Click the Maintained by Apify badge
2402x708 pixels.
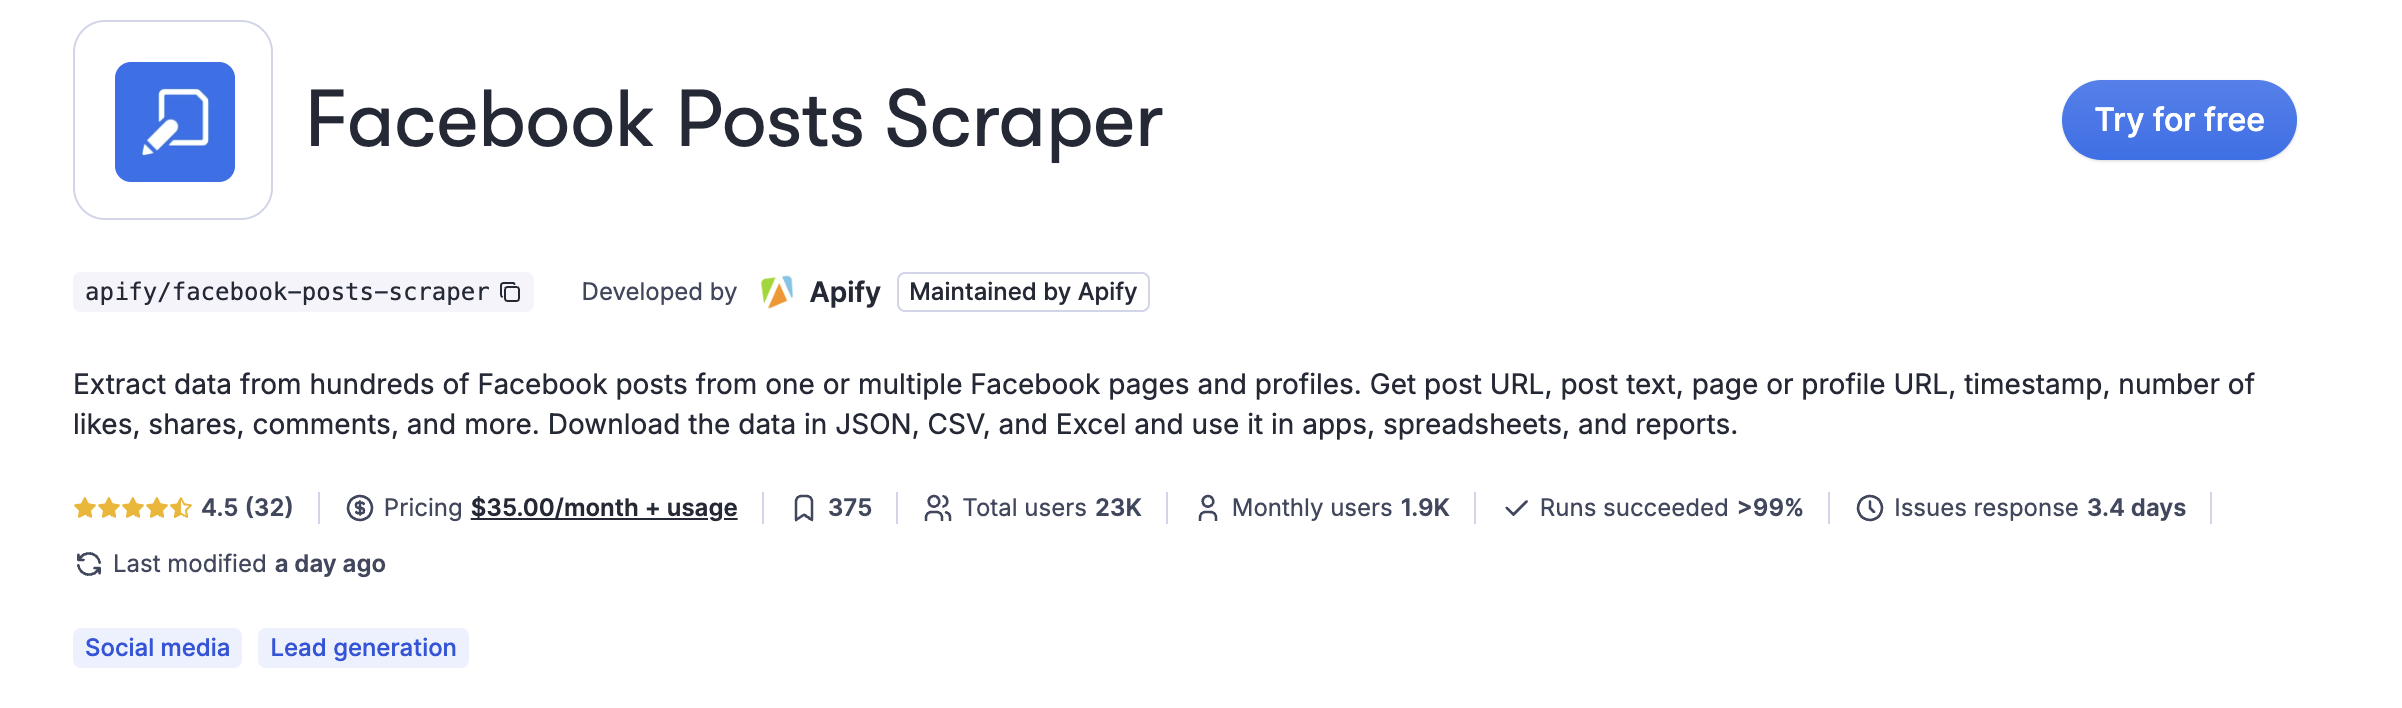pyautogui.click(x=1023, y=292)
